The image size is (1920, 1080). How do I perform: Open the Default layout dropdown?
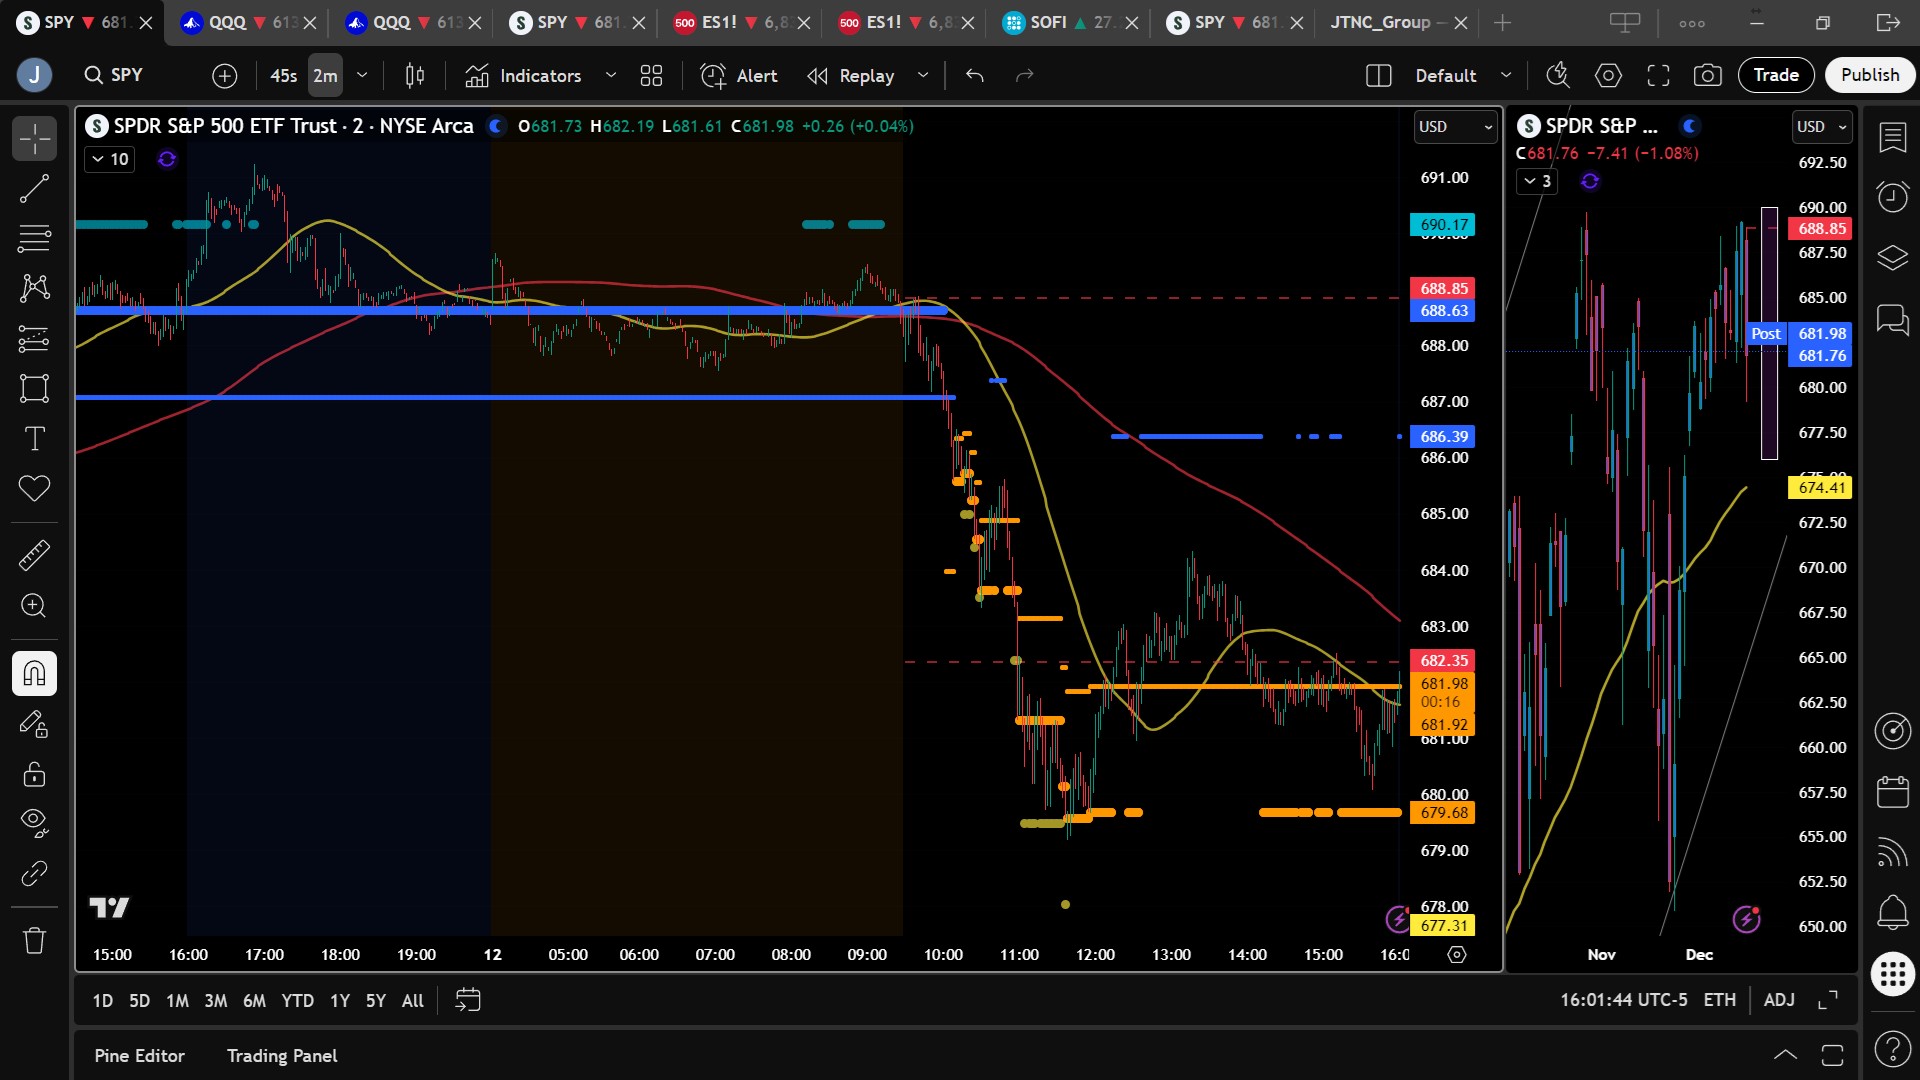pos(1460,75)
